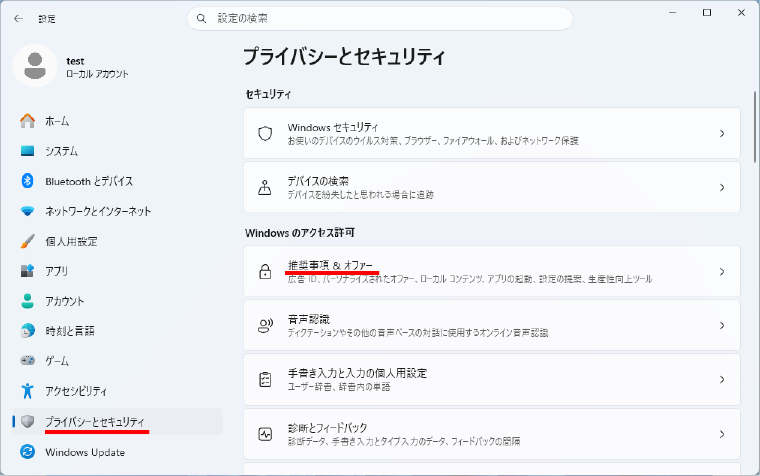This screenshot has height=476, width=760.
Task: Open 推奨事項 & オファー settings
Action: point(492,271)
